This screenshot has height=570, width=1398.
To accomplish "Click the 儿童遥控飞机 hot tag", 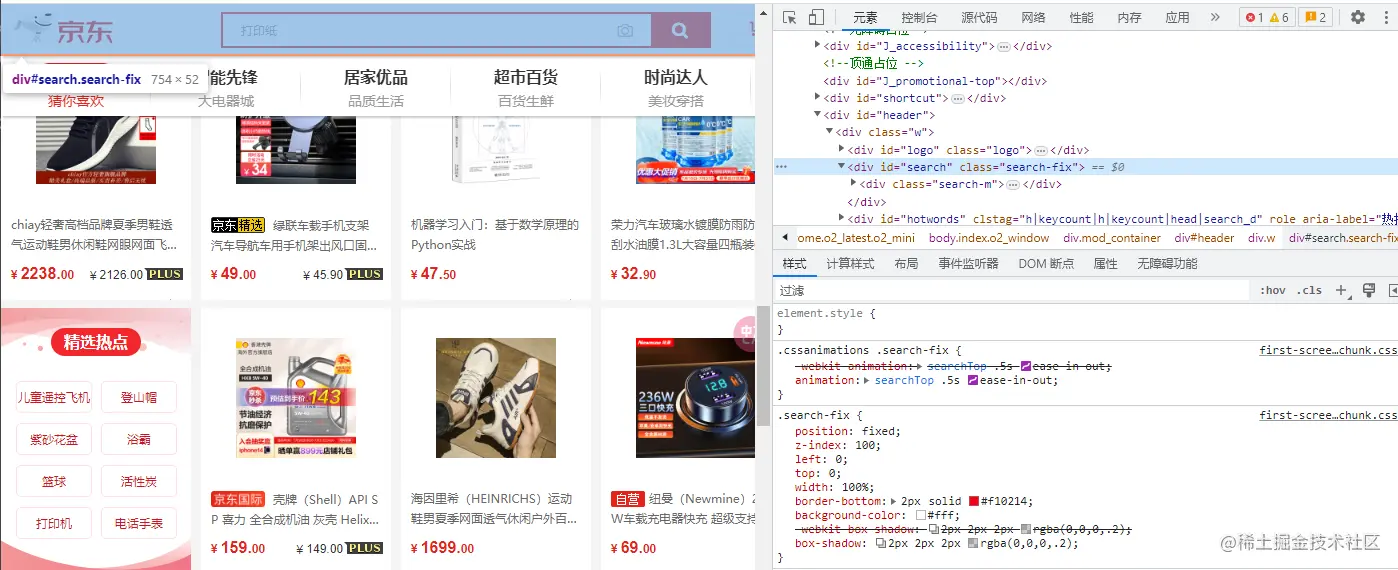I will [54, 397].
